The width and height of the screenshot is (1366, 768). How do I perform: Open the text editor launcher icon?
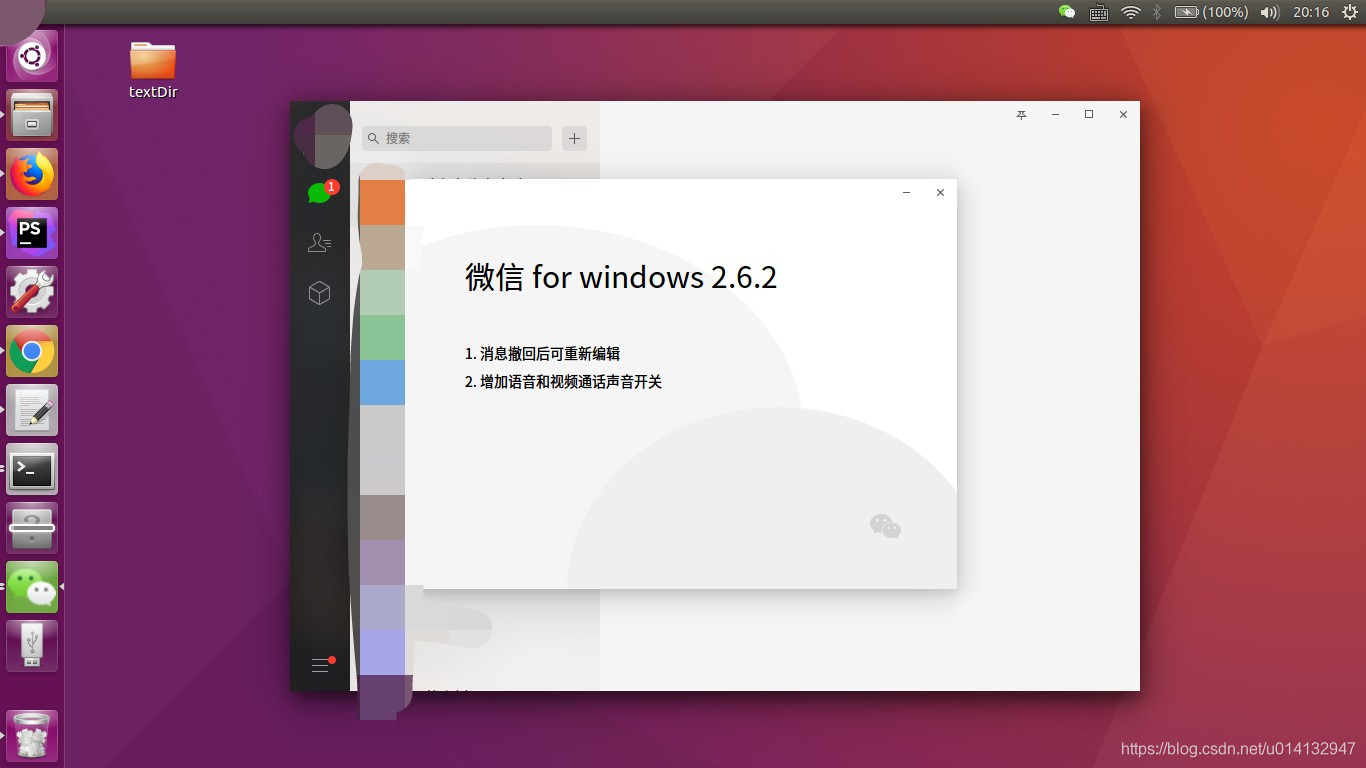tap(32, 410)
